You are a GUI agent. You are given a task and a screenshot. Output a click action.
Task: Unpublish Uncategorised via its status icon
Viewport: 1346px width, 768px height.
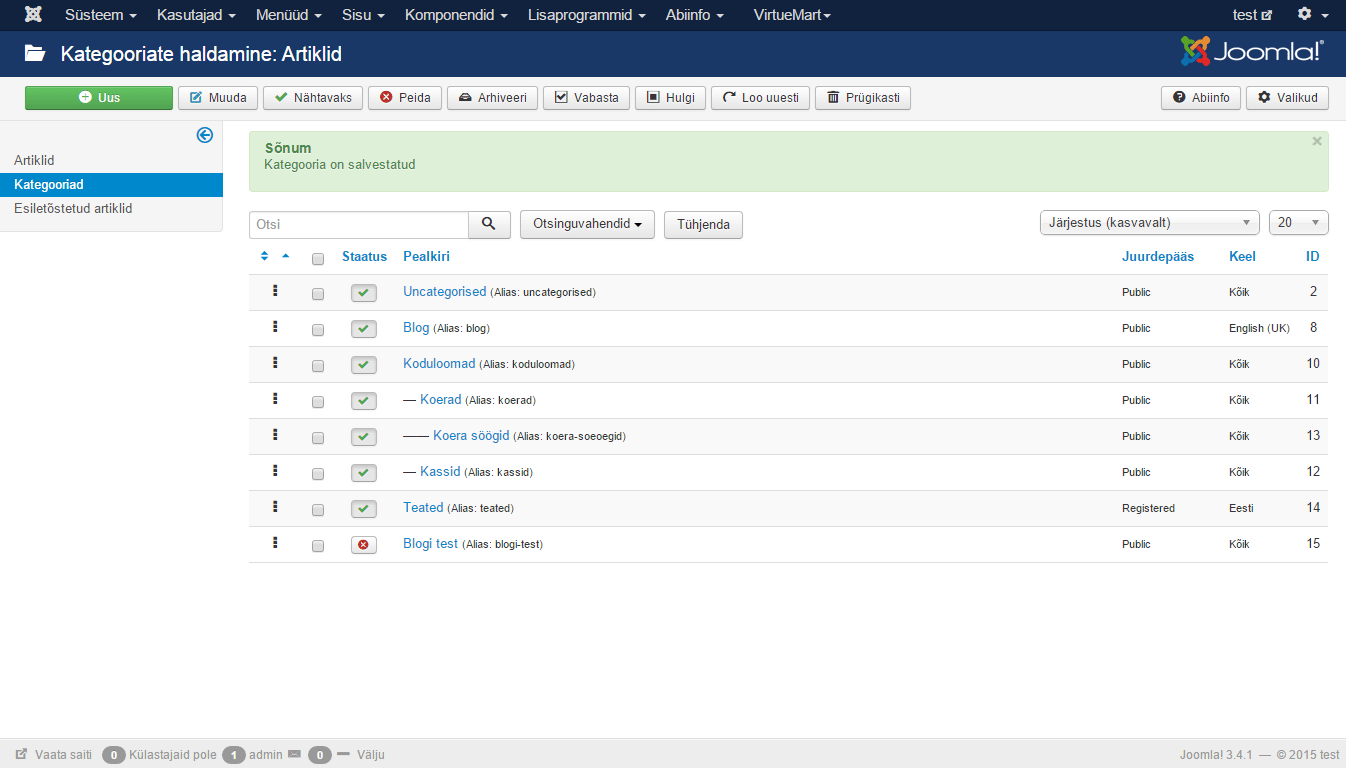(363, 293)
